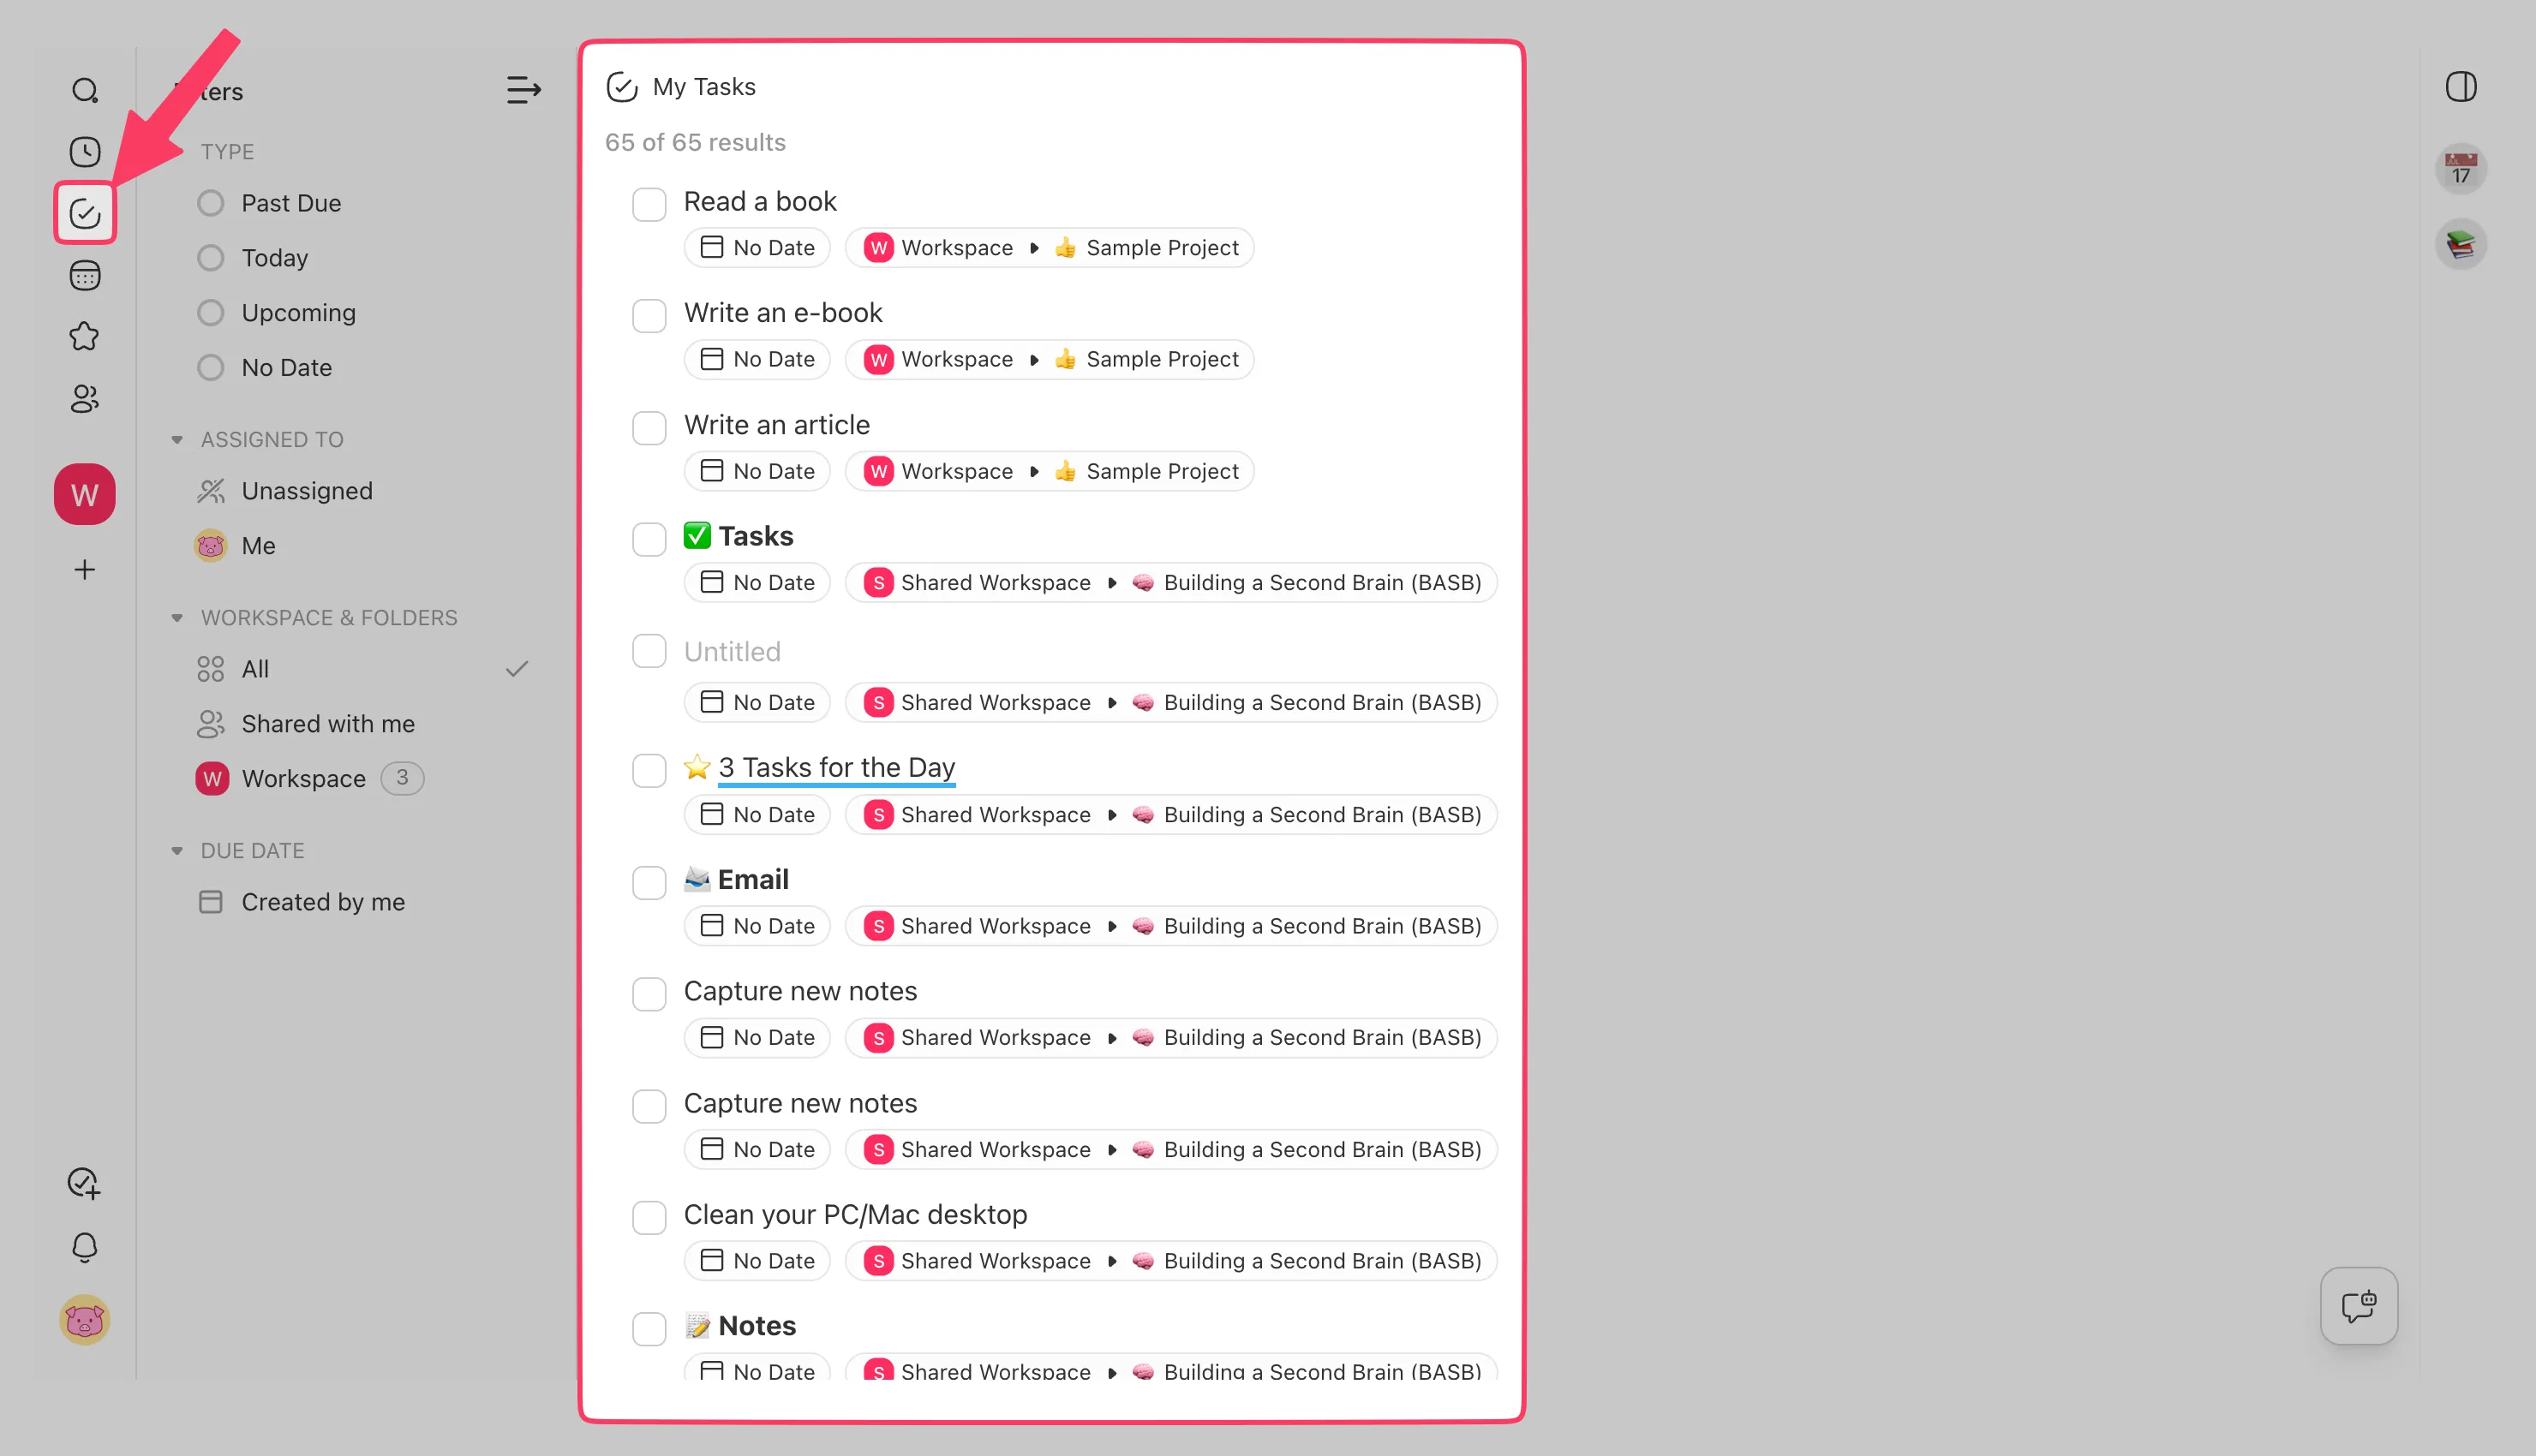Open the calendar icon in sidebar
Image resolution: width=2536 pixels, height=1456 pixels.
coord(85,275)
